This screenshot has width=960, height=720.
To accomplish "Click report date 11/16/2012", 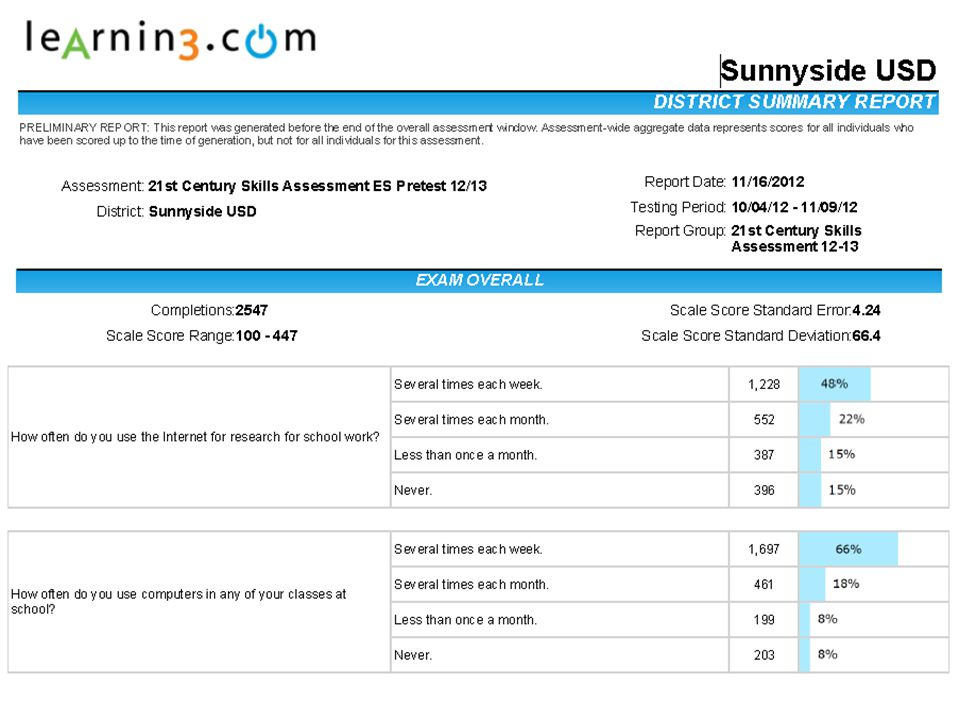I will point(768,182).
